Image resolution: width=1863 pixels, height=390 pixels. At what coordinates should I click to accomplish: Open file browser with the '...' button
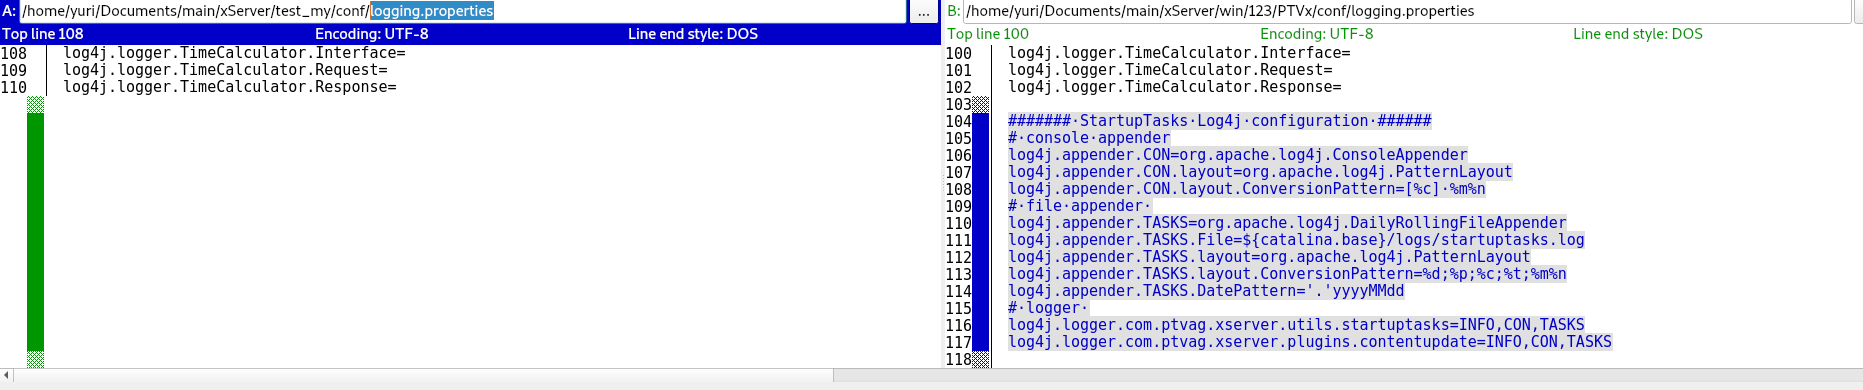[x=923, y=12]
